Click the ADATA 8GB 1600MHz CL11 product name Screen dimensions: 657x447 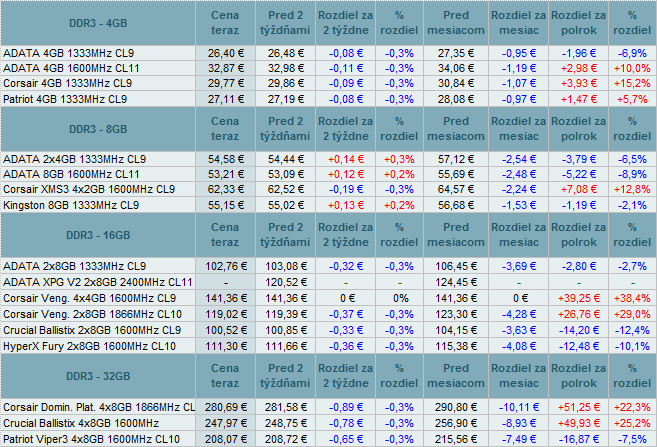pos(71,174)
